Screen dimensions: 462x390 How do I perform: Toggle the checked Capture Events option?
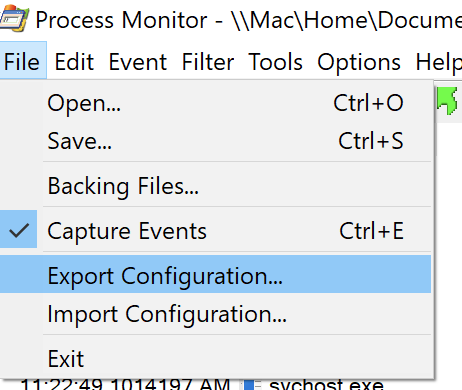215,231
